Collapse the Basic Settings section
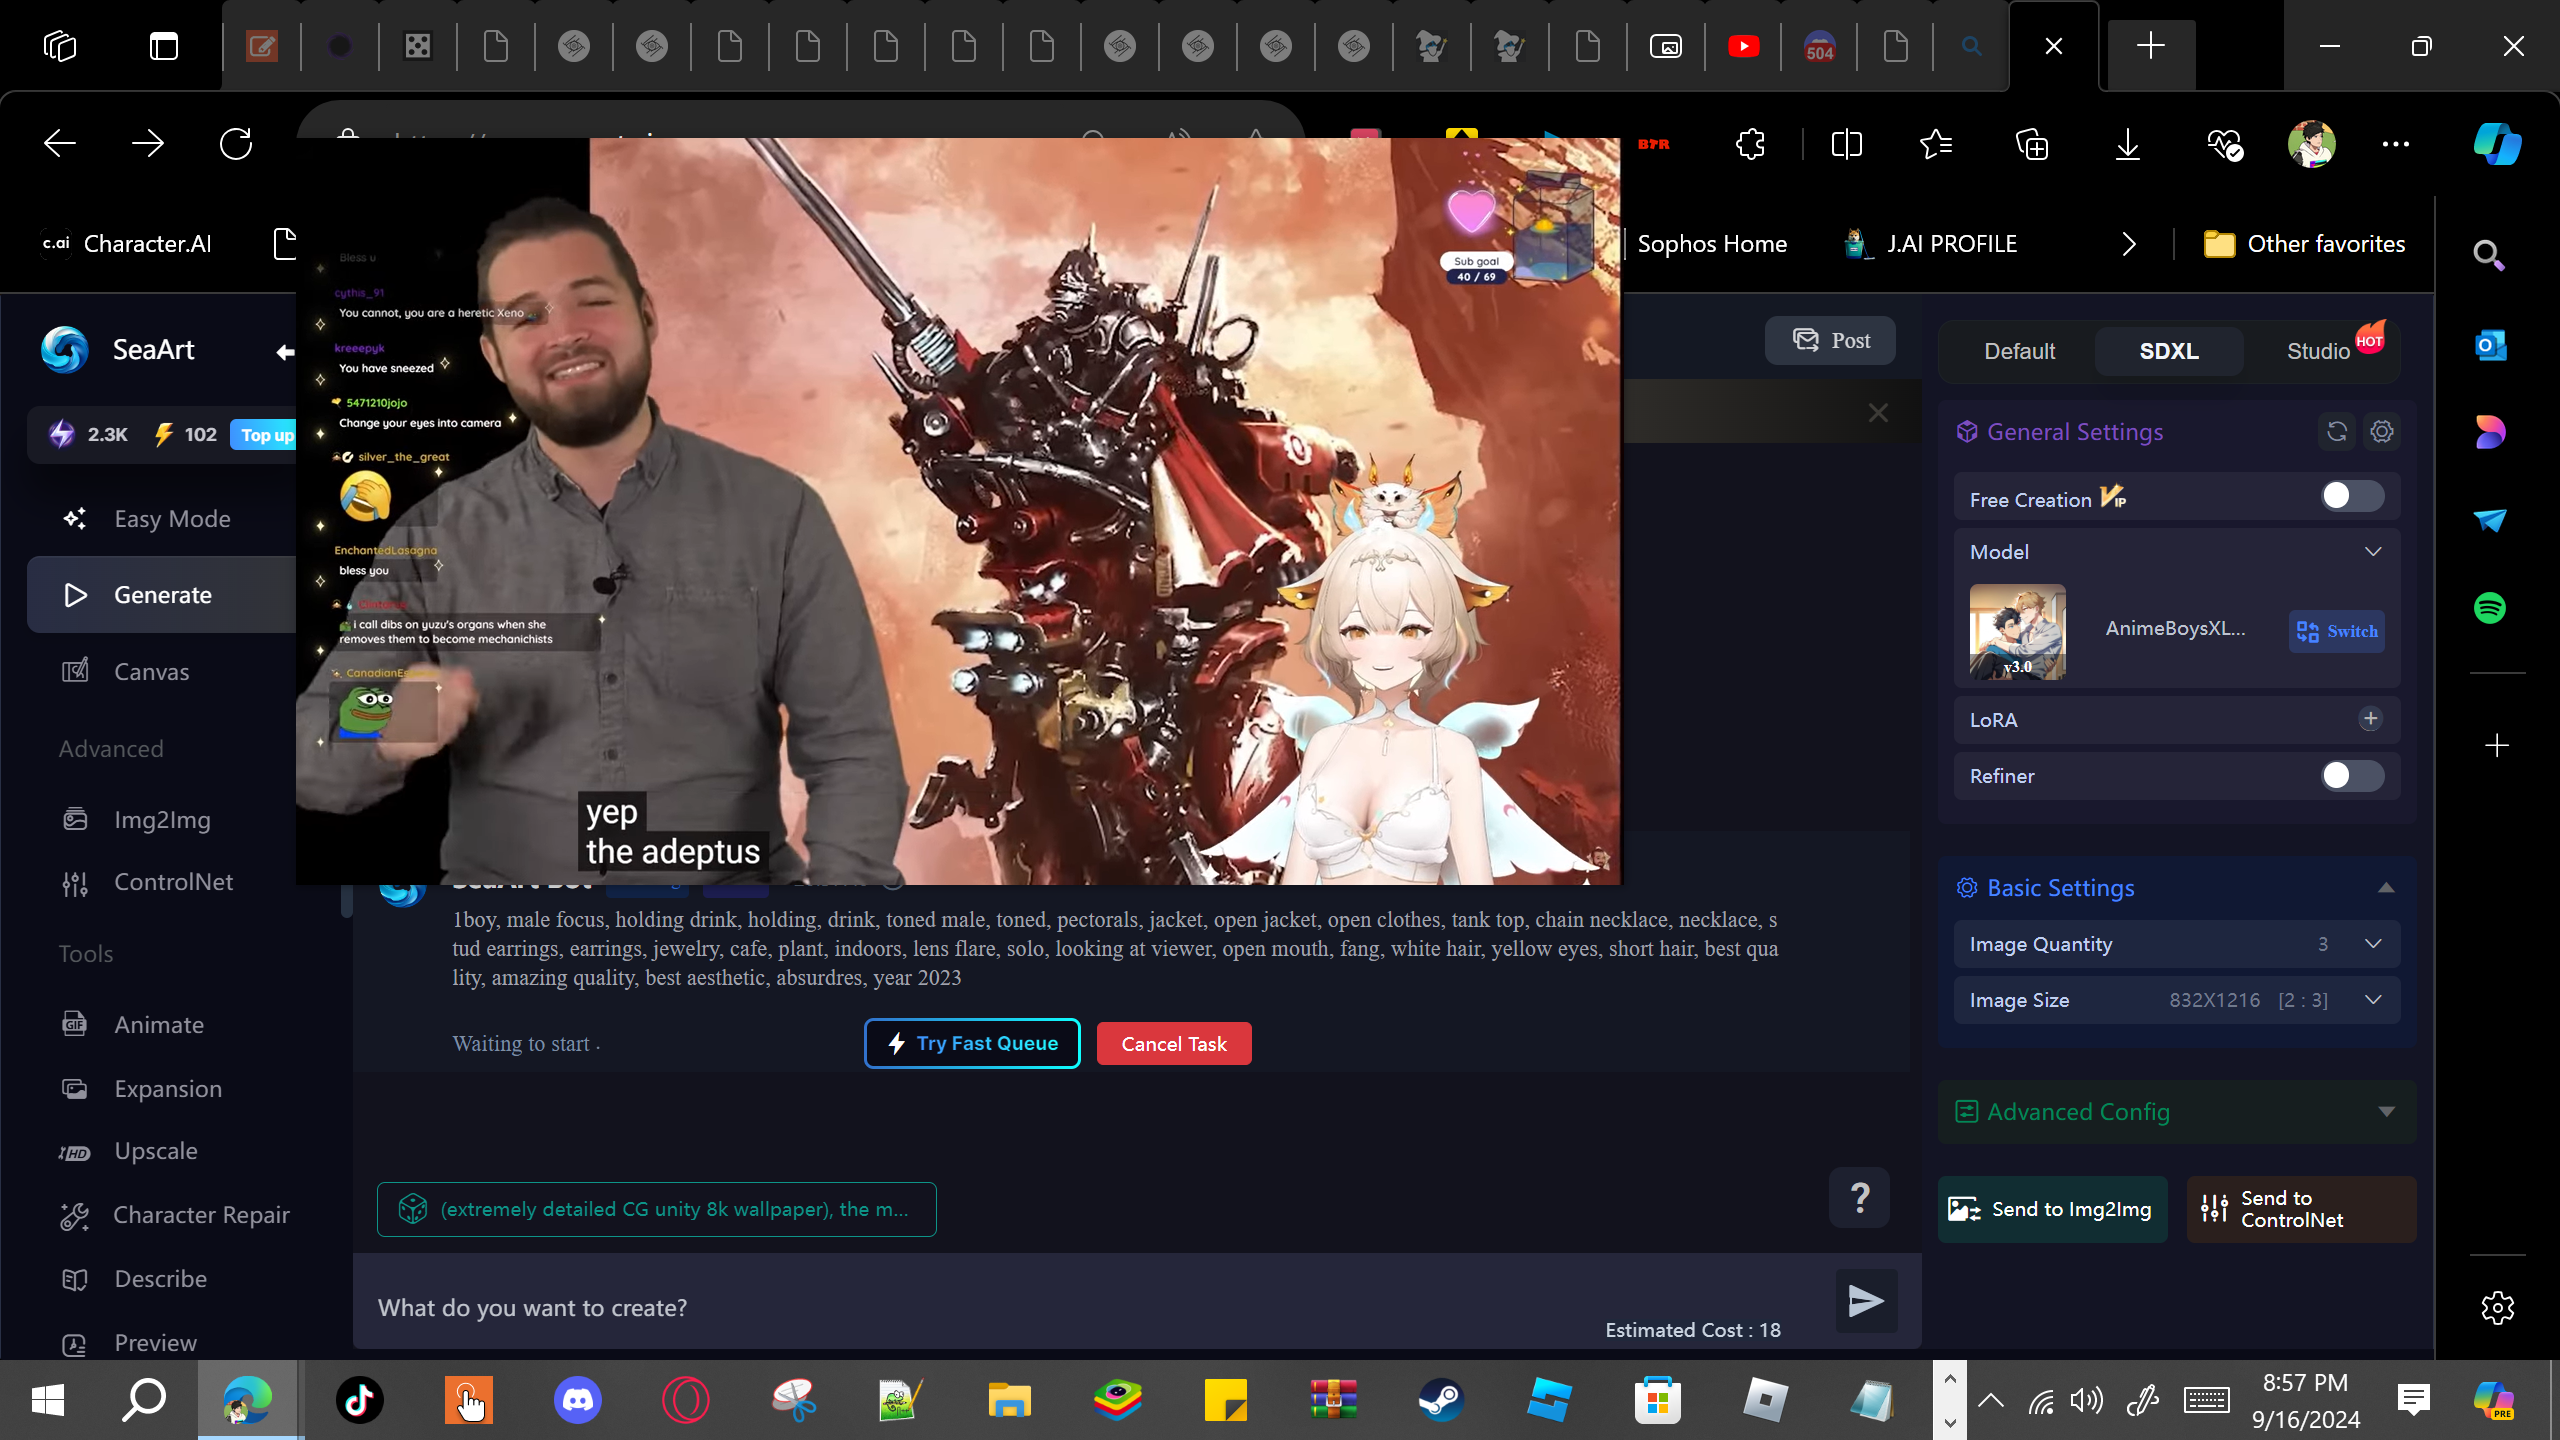This screenshot has height=1440, width=2560. pyautogui.click(x=2386, y=888)
